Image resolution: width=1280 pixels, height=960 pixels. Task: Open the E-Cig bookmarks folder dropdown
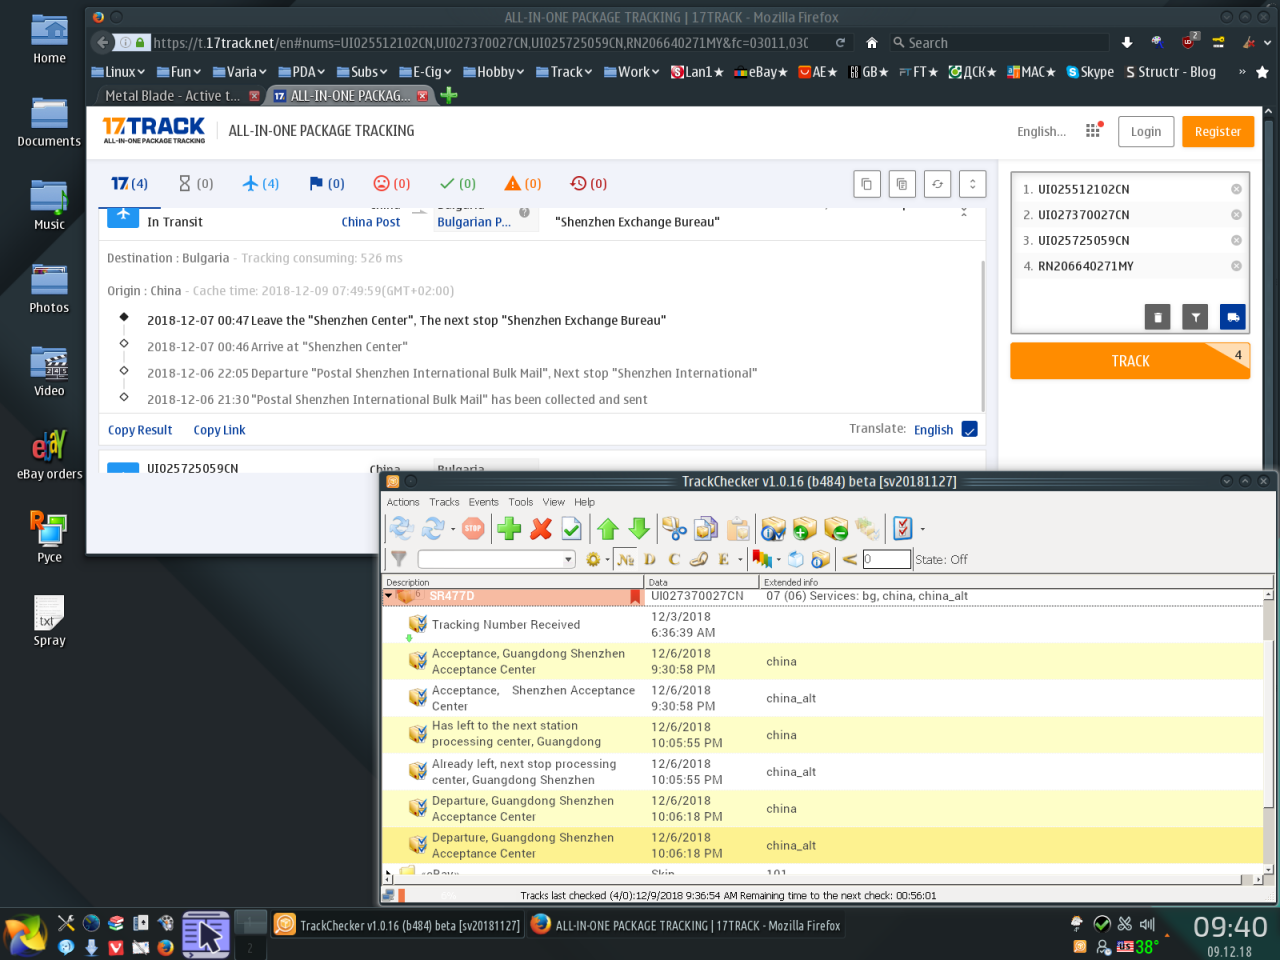[x=425, y=72]
